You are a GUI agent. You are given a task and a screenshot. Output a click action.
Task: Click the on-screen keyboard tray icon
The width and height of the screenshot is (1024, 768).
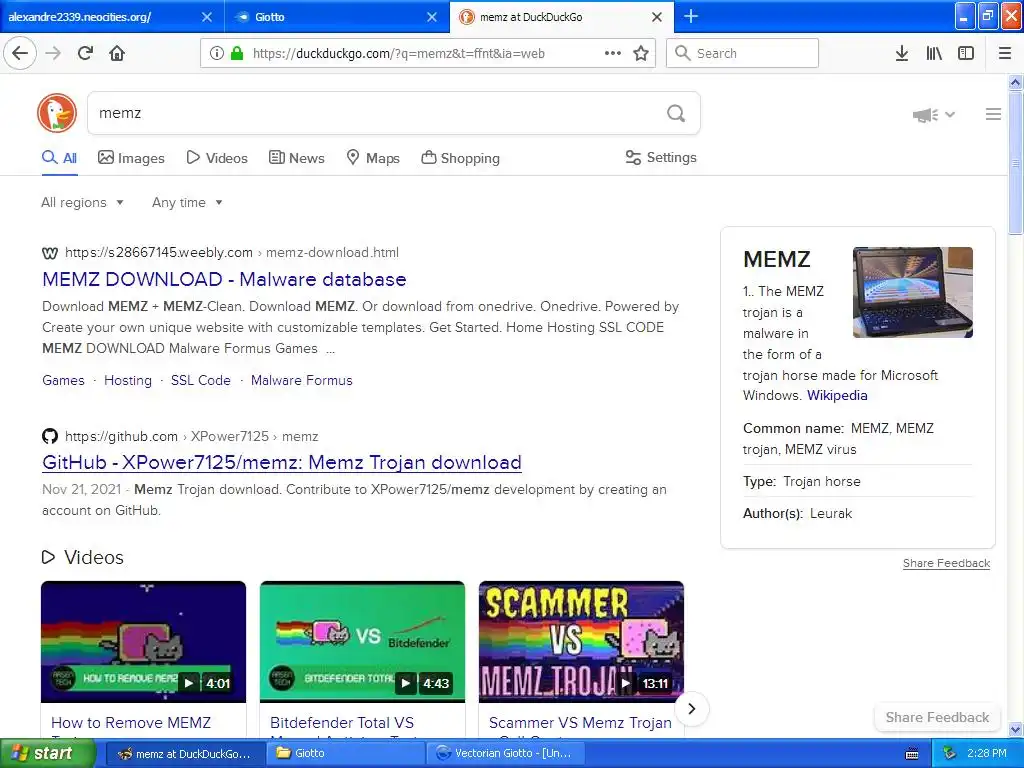click(x=912, y=754)
